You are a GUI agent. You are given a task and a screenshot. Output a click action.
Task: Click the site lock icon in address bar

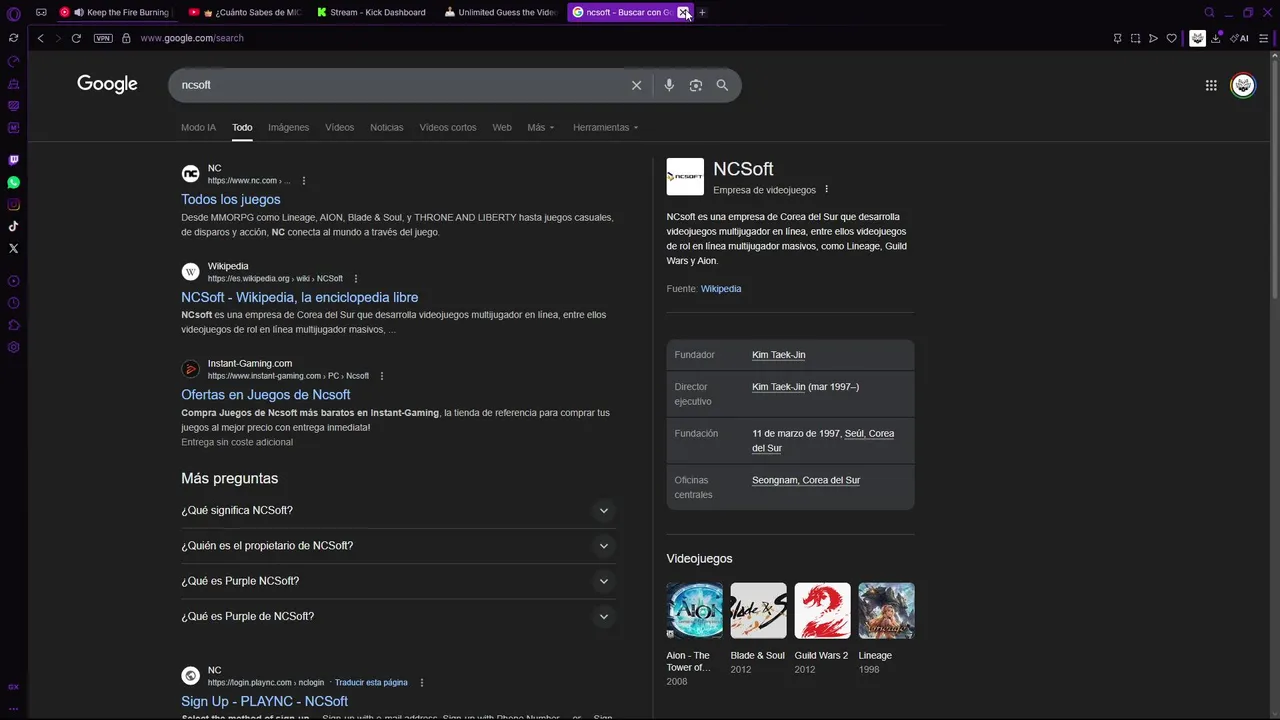(126, 38)
